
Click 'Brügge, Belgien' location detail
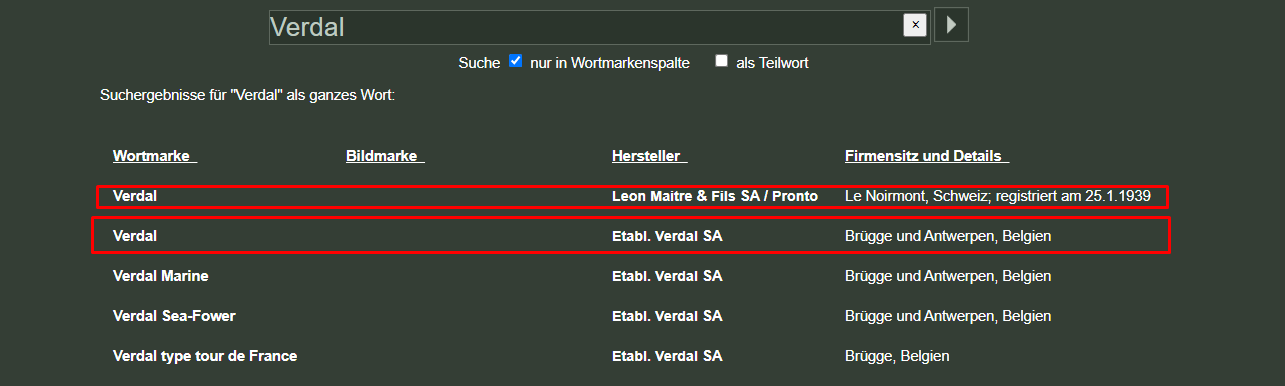tap(897, 356)
